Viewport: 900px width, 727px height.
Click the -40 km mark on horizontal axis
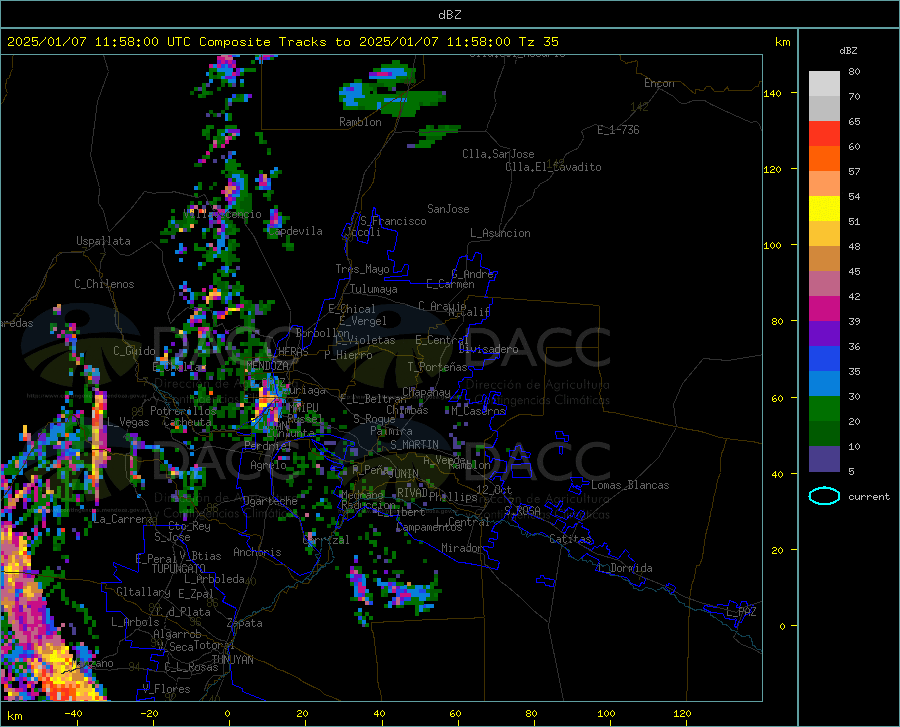73,713
